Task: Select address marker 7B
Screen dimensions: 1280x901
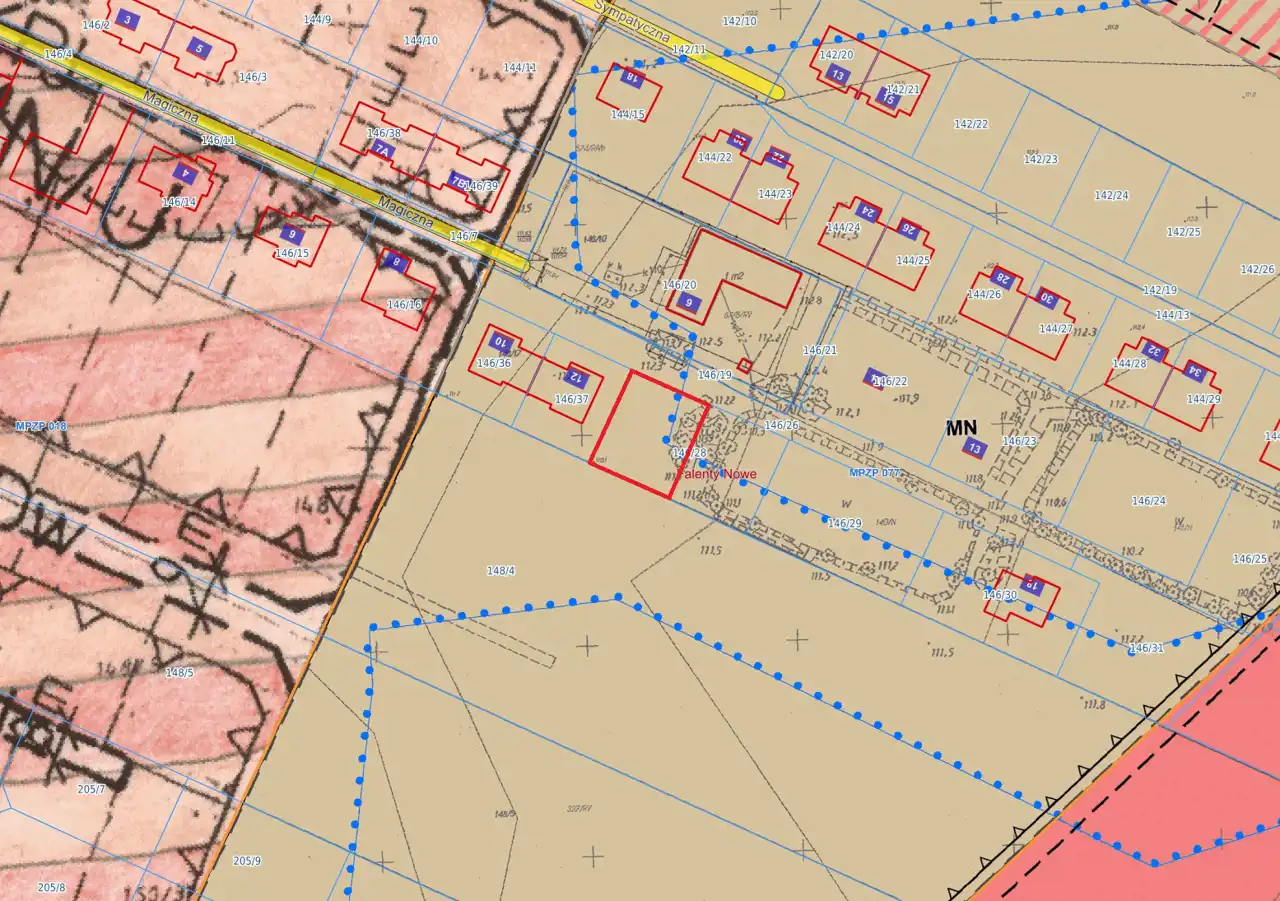Action: pyautogui.click(x=458, y=181)
